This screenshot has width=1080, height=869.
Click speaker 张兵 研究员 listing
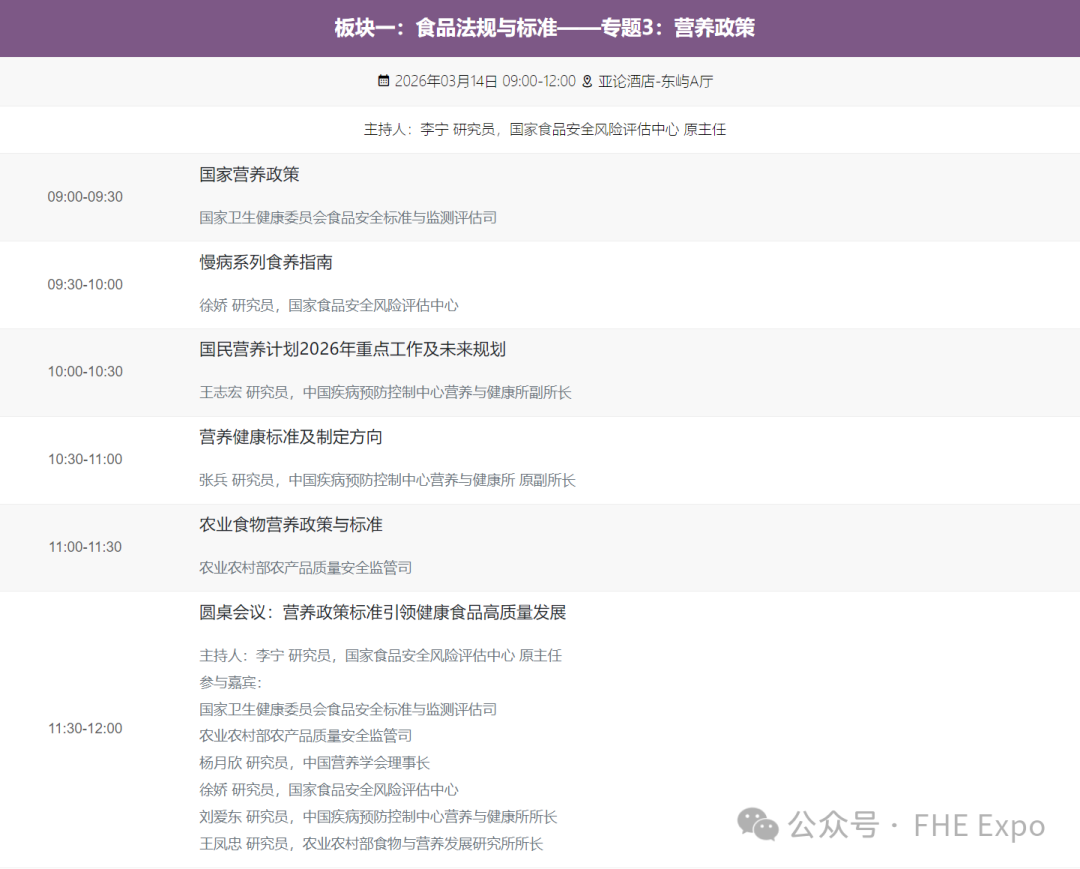click(386, 480)
